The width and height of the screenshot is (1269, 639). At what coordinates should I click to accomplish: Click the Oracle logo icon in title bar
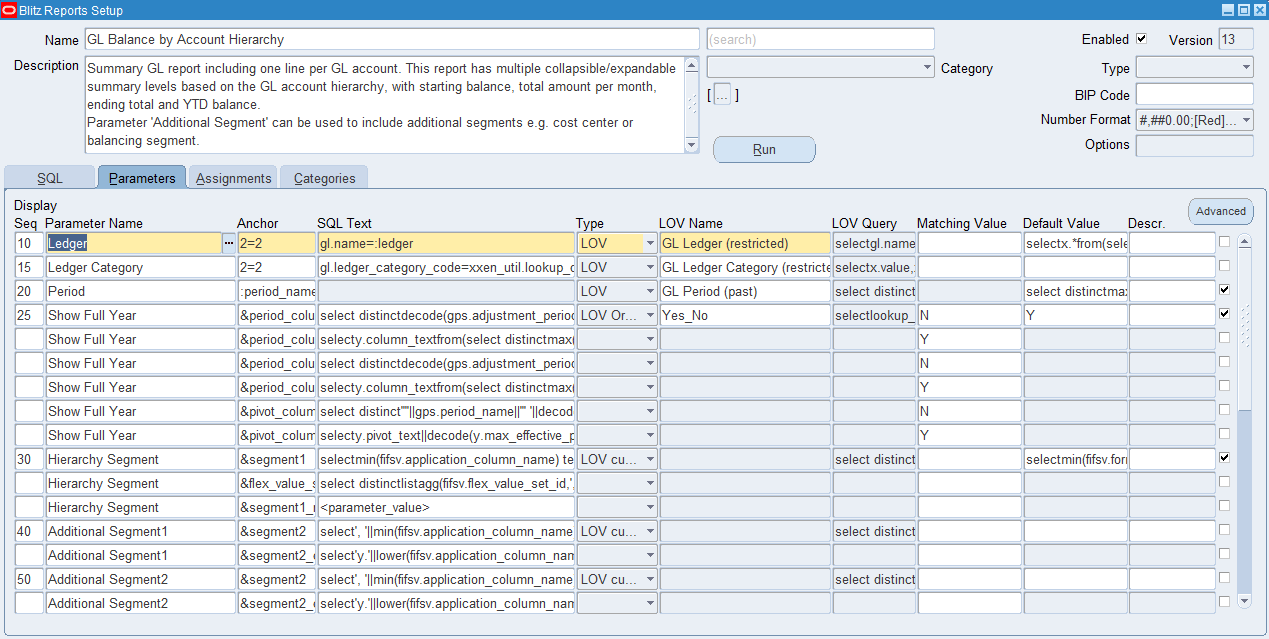tap(9, 10)
